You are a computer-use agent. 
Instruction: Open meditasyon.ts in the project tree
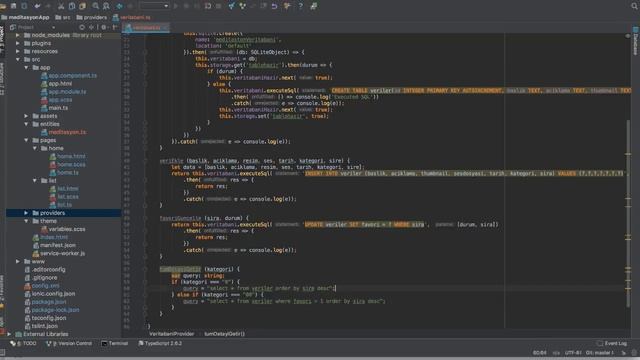click(x=67, y=132)
